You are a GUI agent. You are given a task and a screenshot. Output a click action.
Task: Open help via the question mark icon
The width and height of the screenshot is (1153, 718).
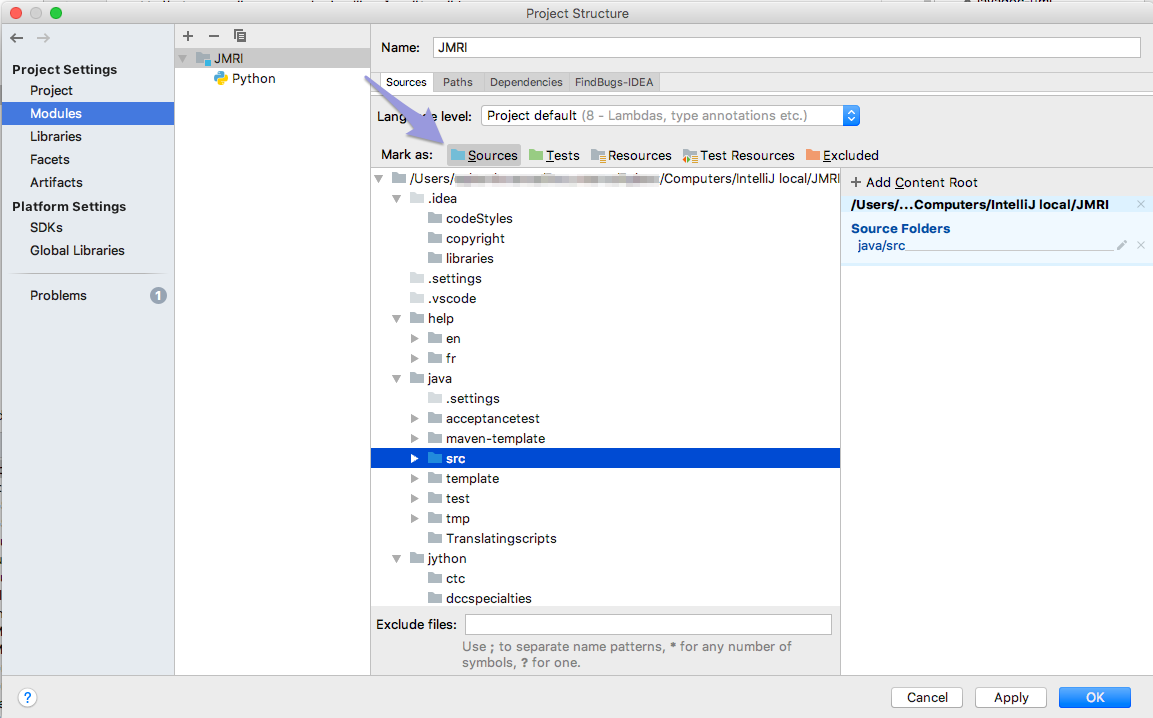[x=27, y=697]
